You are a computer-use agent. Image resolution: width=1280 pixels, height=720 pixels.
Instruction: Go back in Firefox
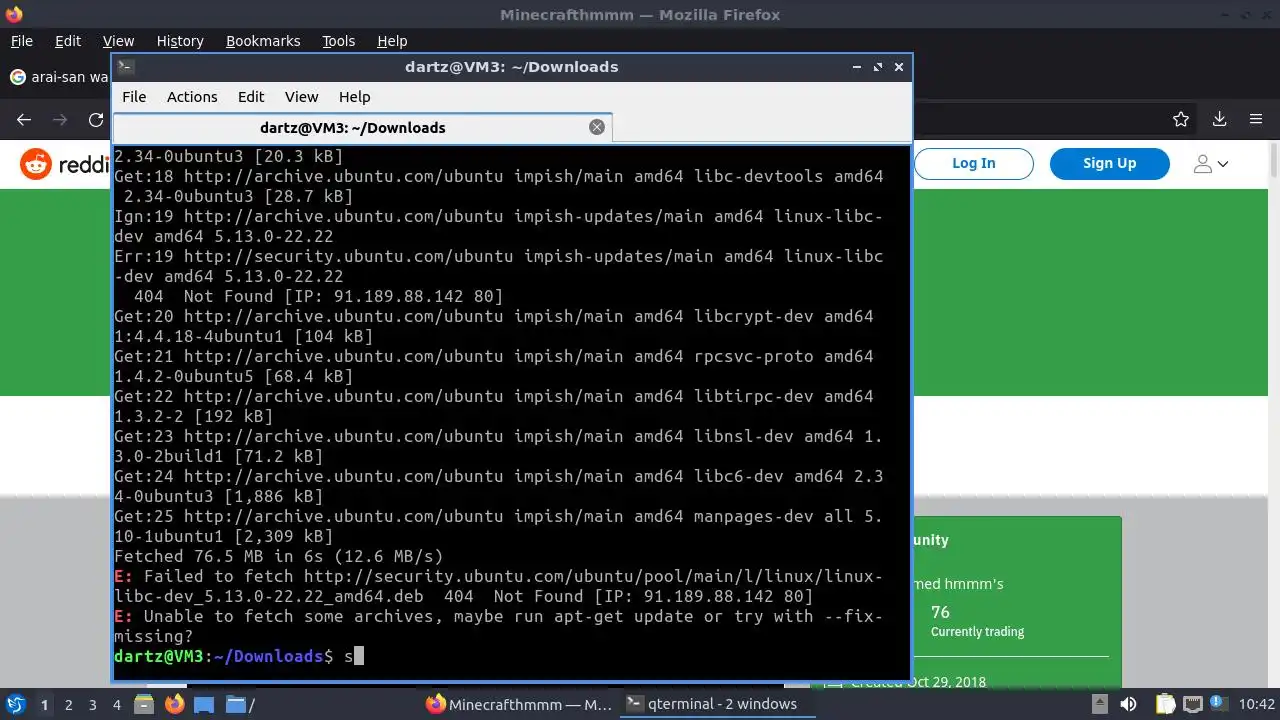pos(24,119)
